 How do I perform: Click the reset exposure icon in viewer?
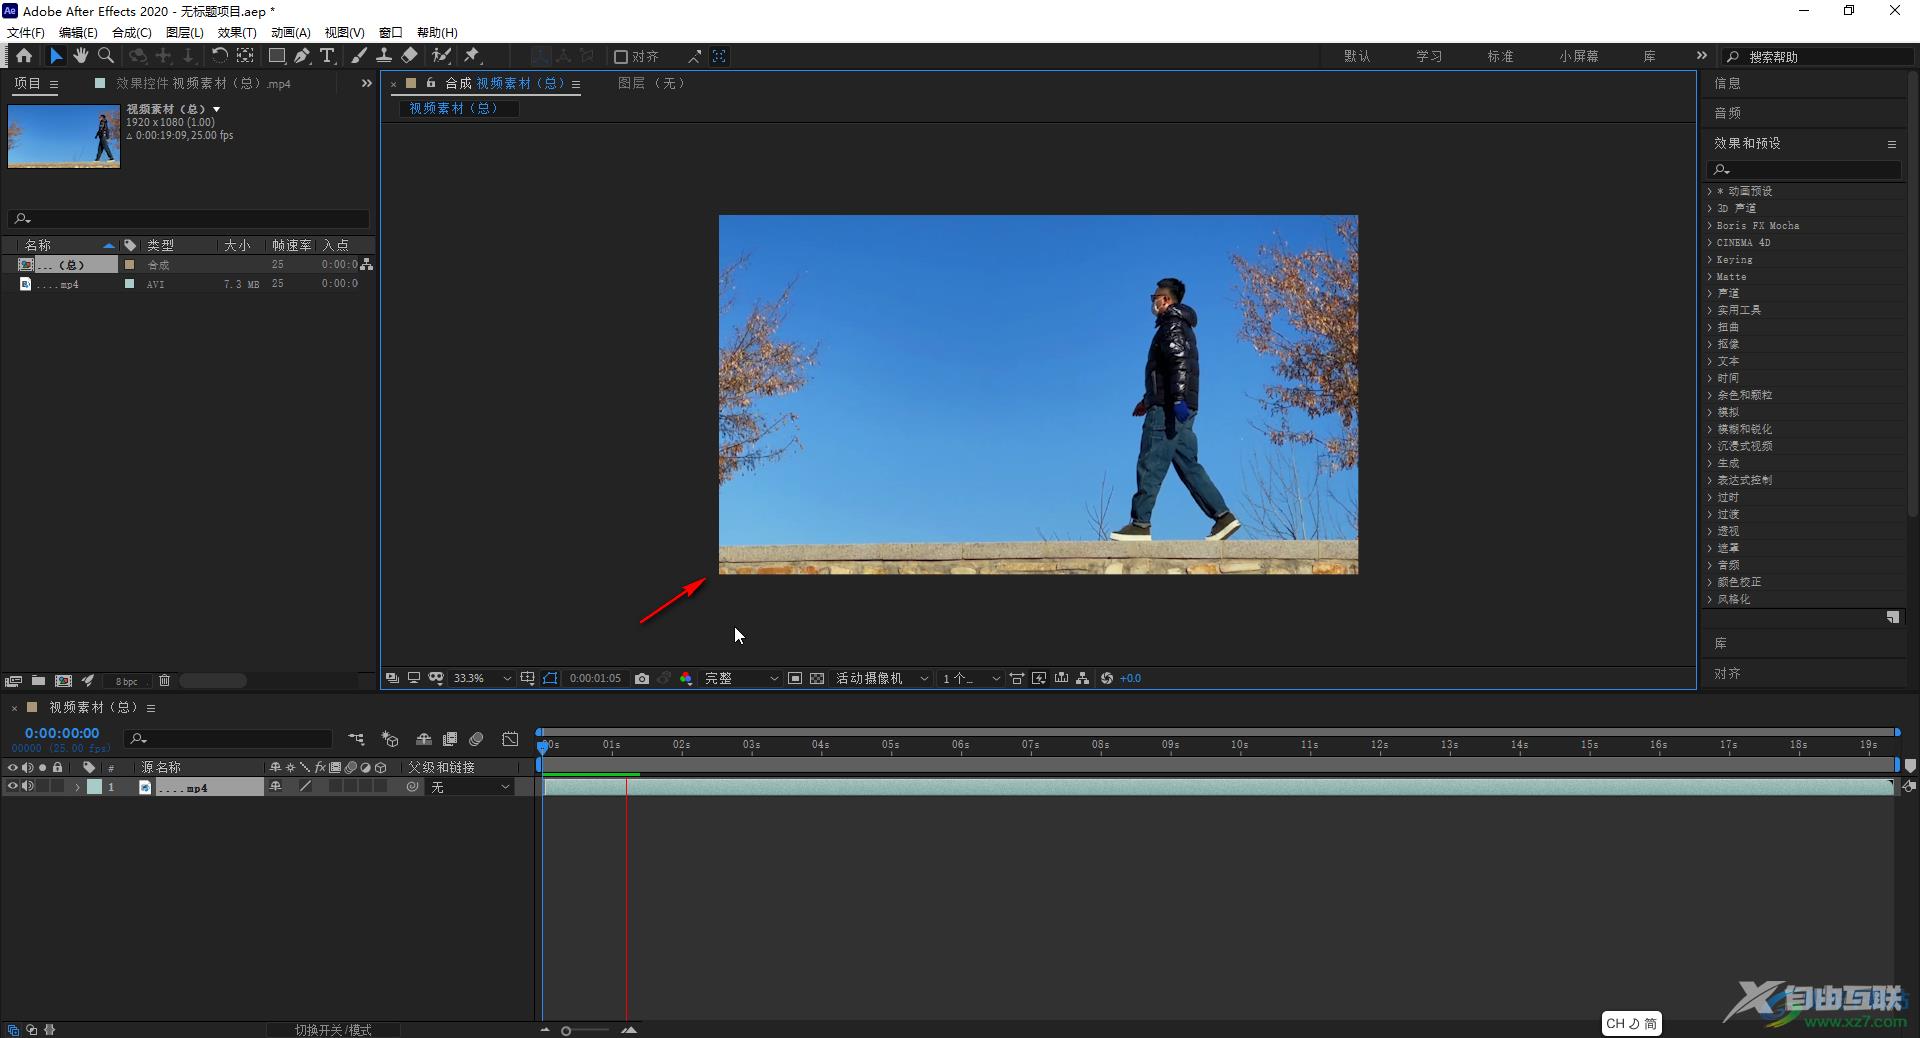click(x=1107, y=678)
